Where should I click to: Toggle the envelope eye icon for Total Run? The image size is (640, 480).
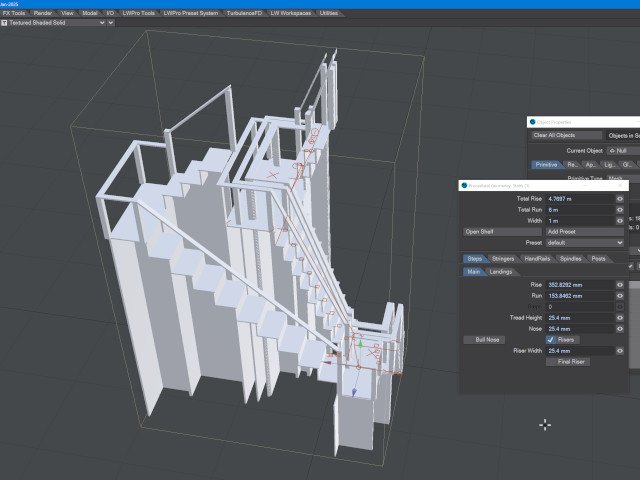coord(620,210)
